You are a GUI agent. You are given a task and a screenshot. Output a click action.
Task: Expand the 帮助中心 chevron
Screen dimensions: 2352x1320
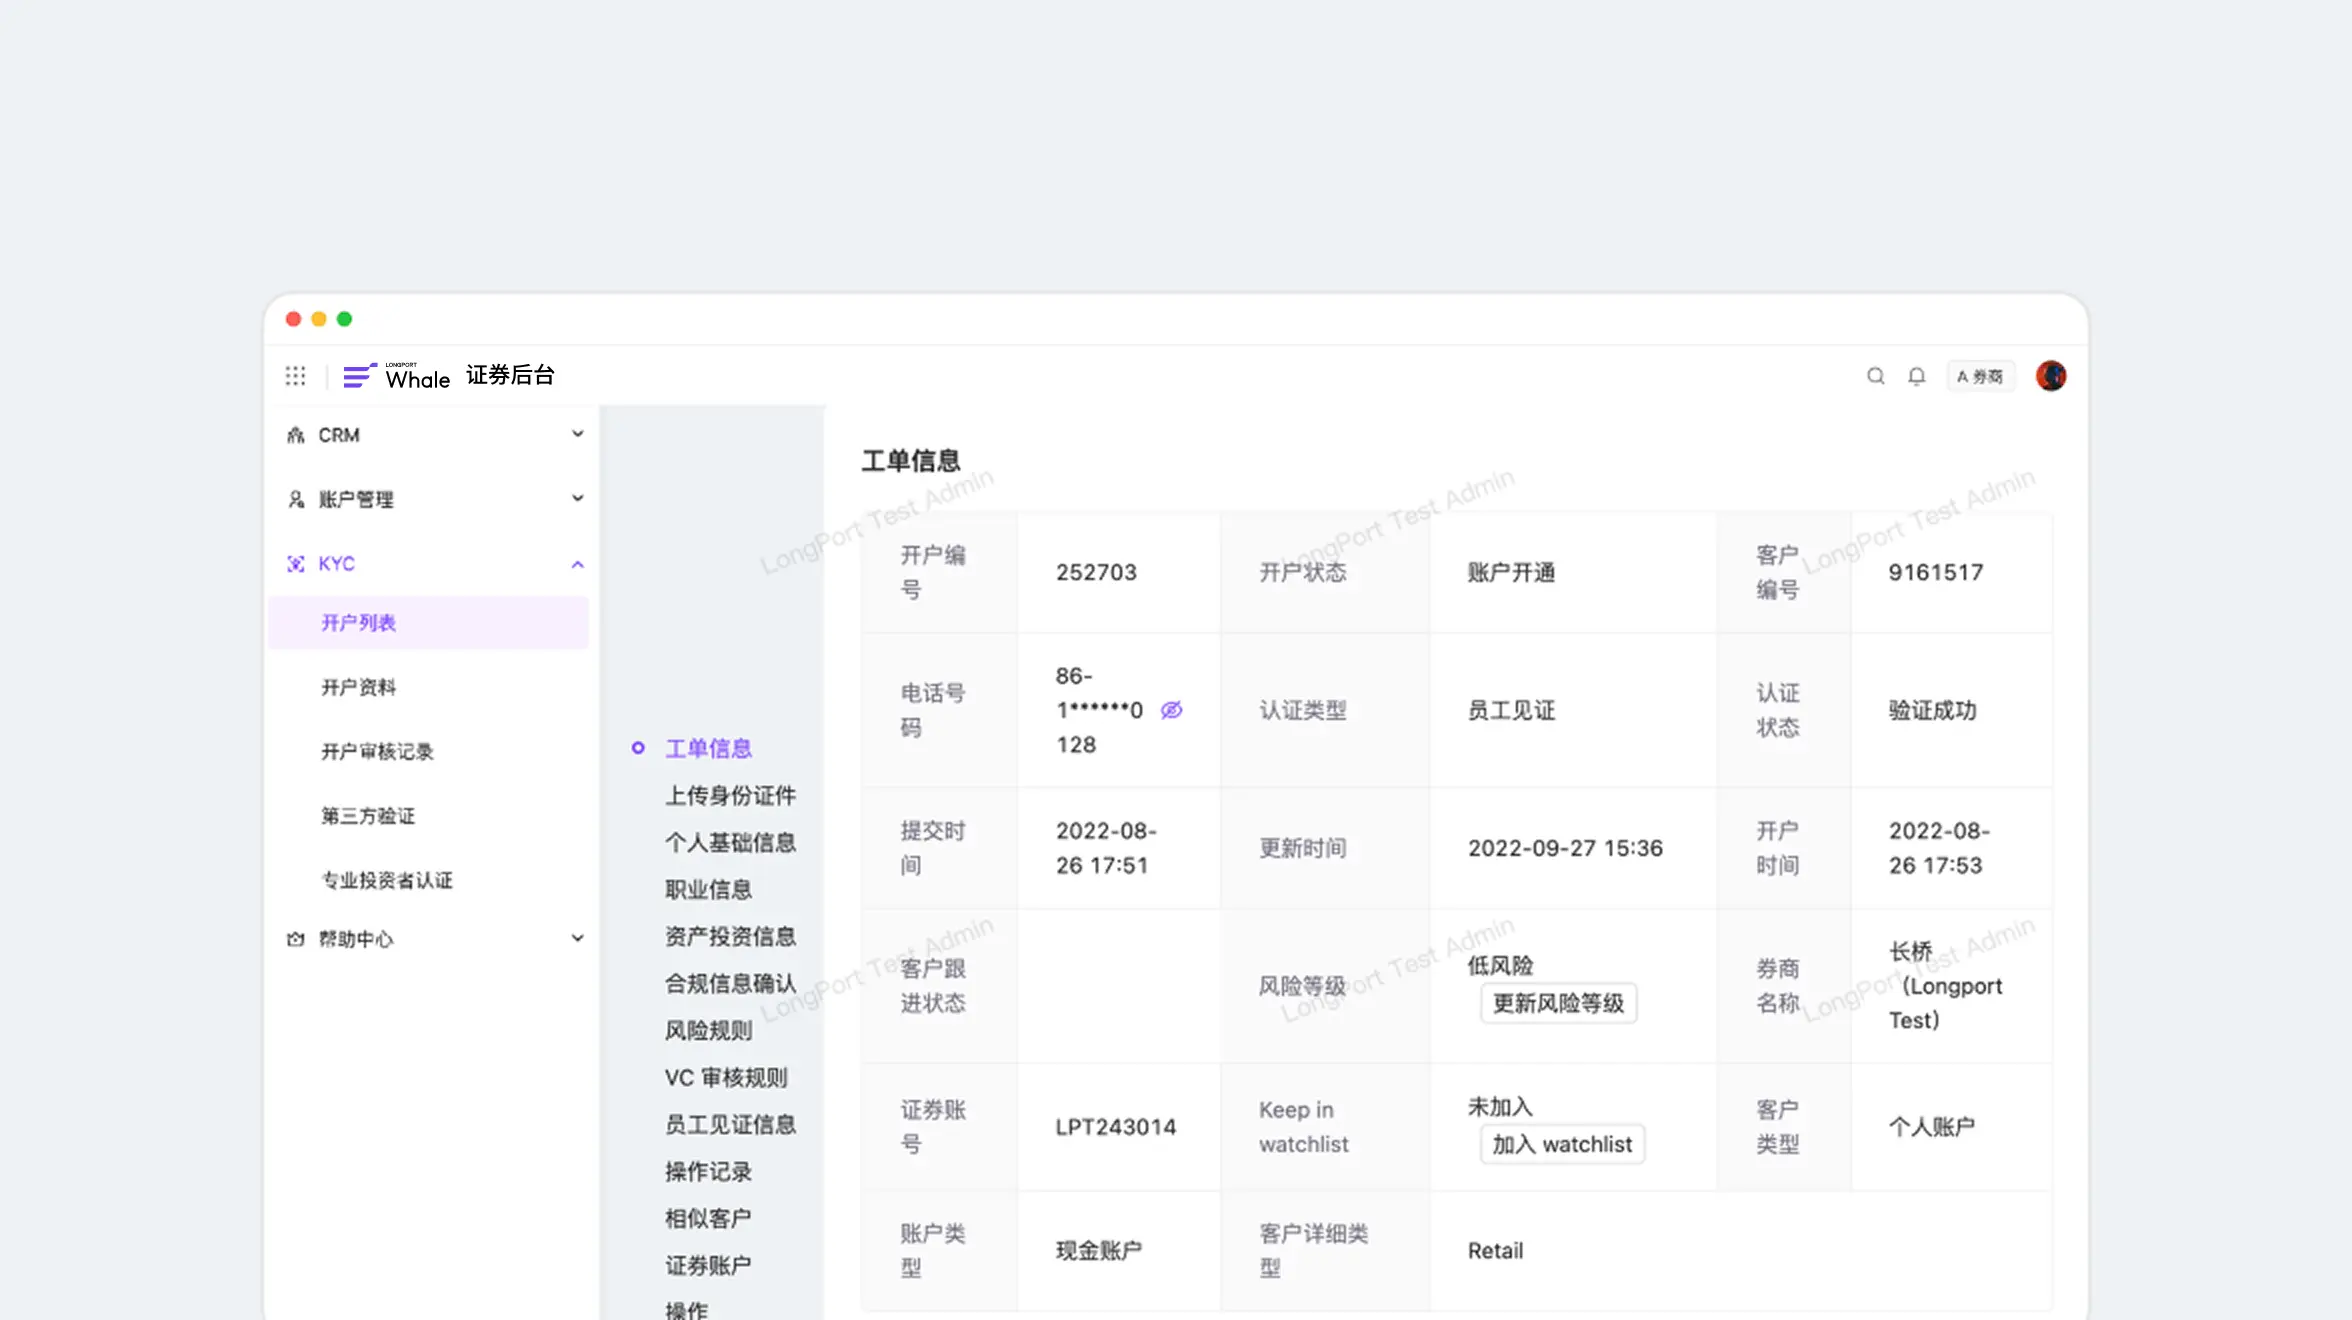[x=577, y=938]
